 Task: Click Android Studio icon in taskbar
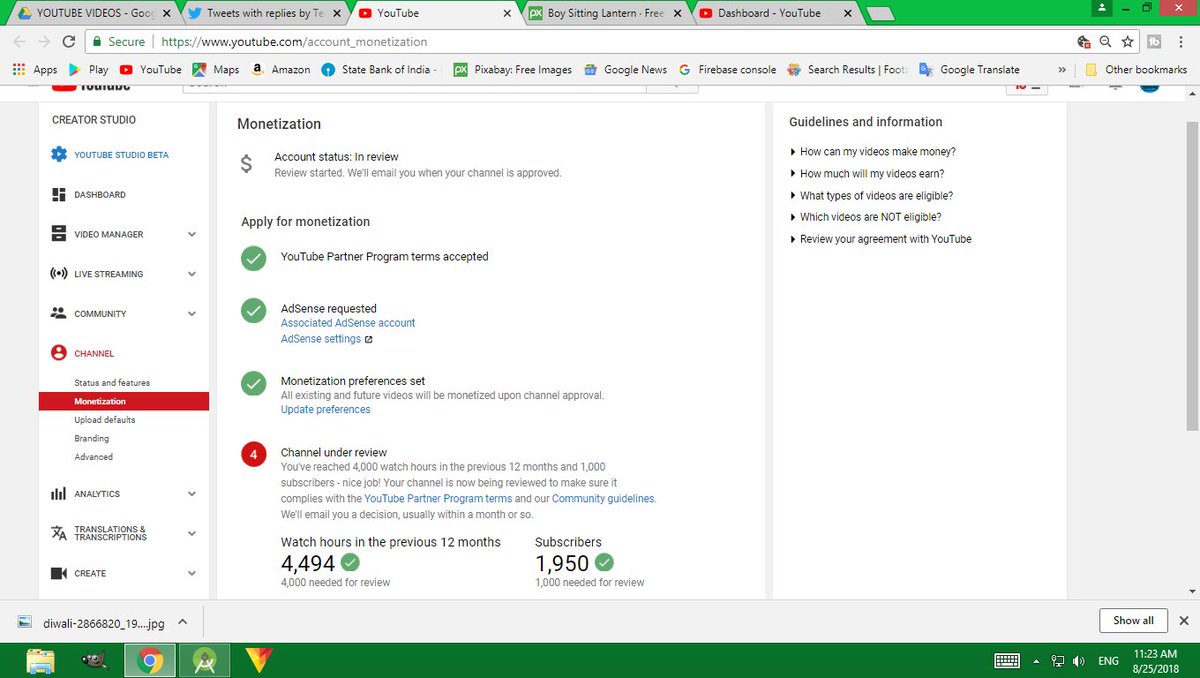(204, 660)
